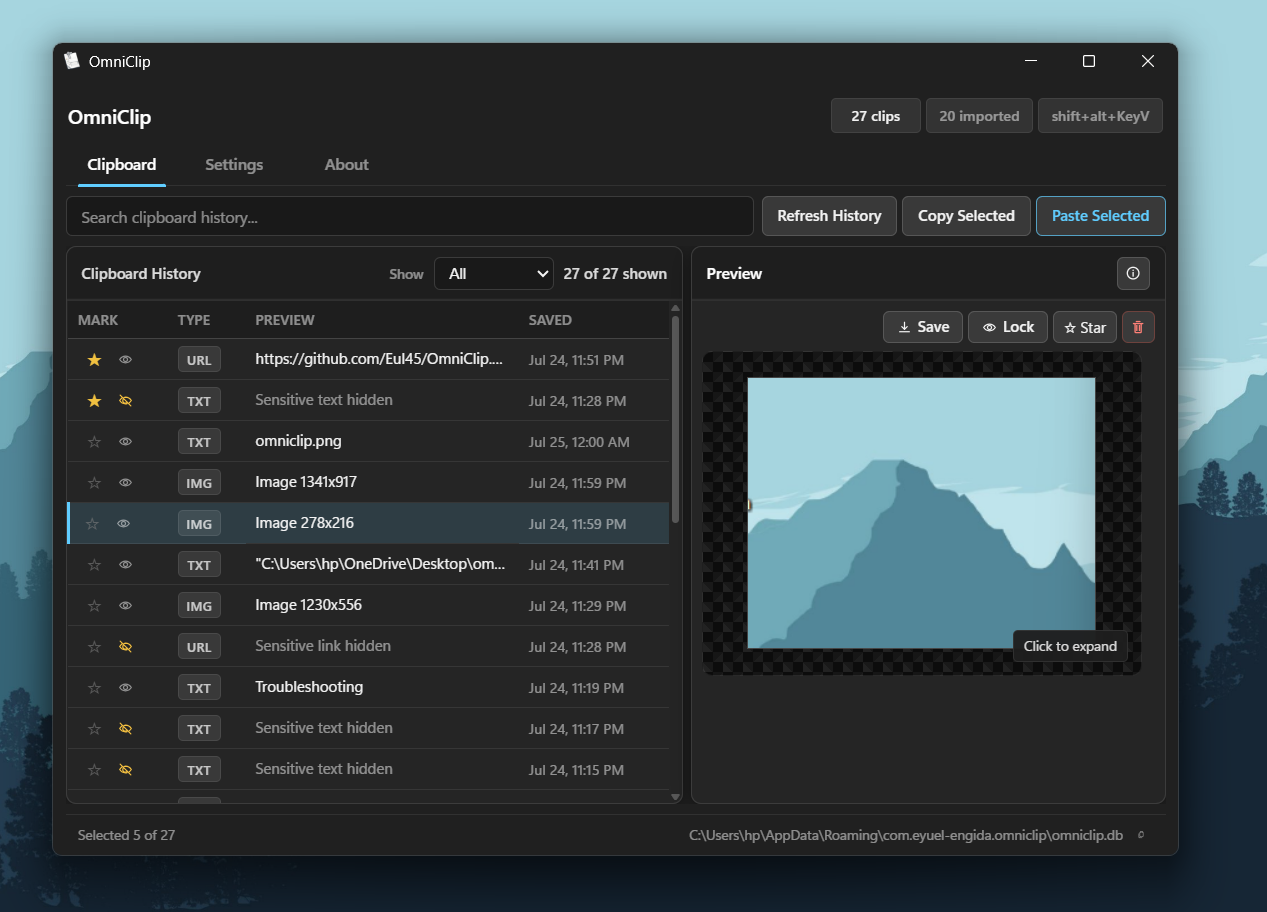Click the URL badge of Sensitive link hidden
This screenshot has width=1267, height=912.
pyautogui.click(x=199, y=646)
